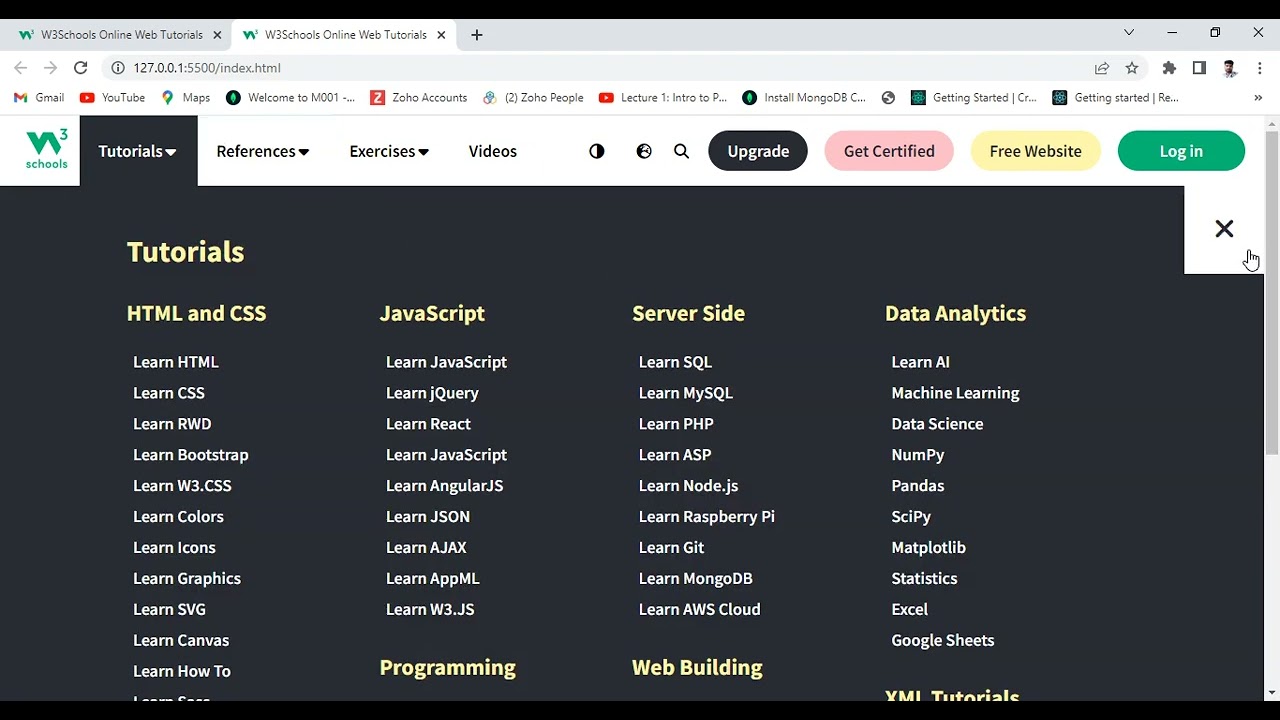Open Gmail bookmark

(x=39, y=98)
